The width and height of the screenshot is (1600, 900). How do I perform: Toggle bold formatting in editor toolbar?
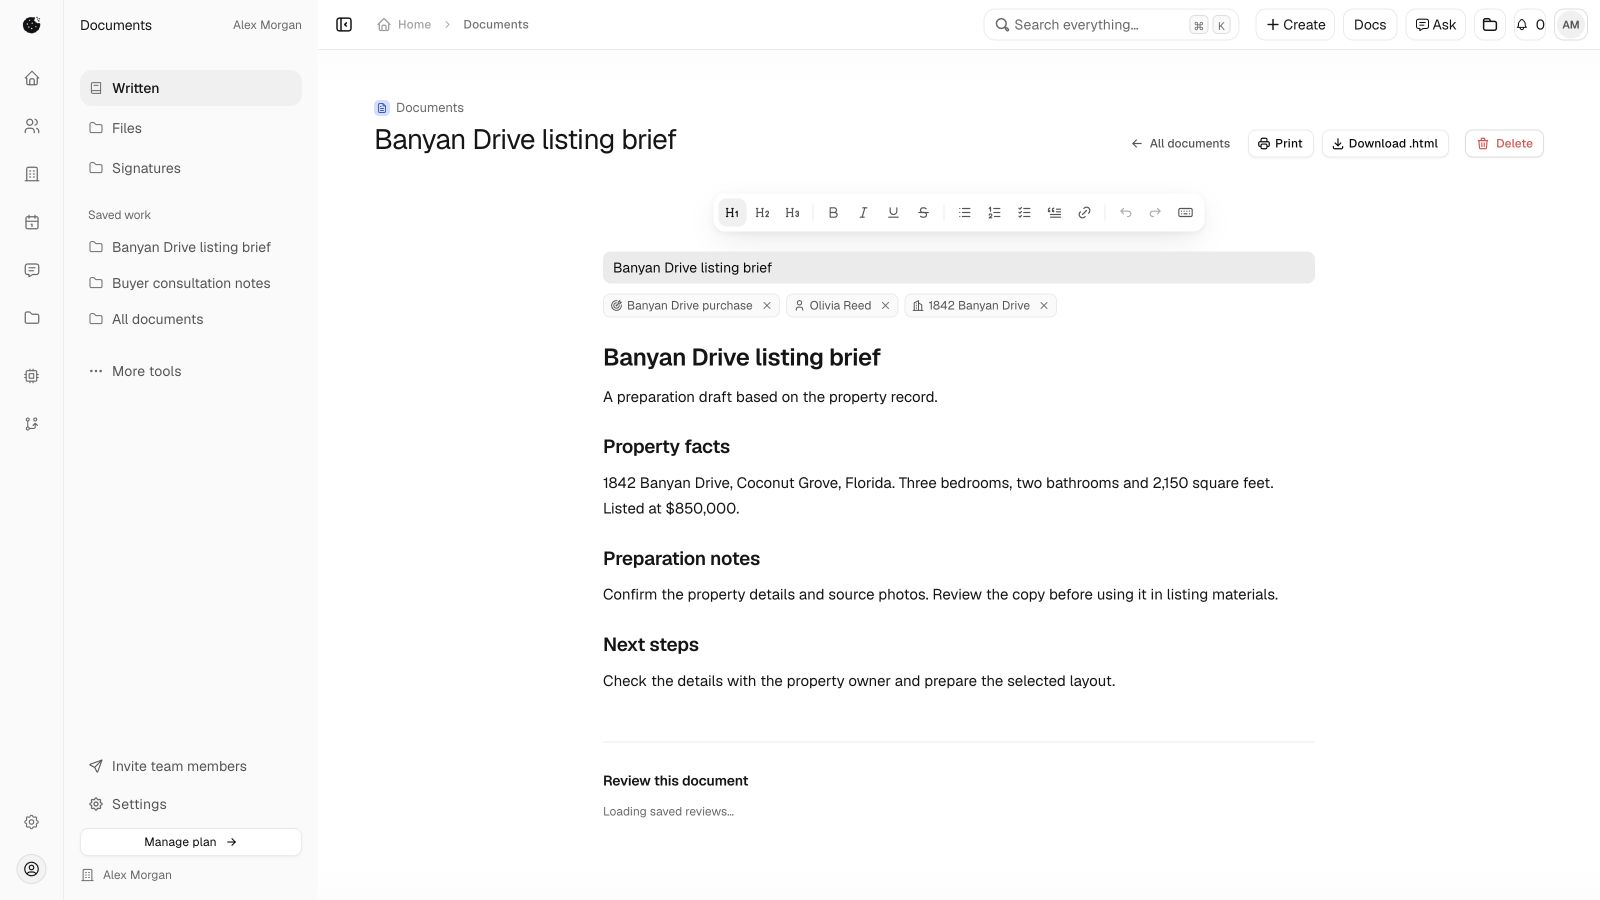tap(833, 212)
